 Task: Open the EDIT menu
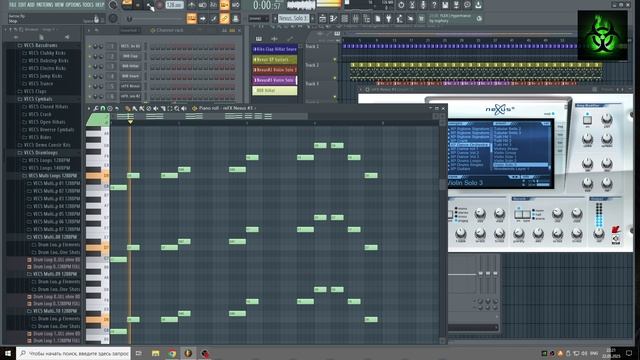[x=22, y=5]
